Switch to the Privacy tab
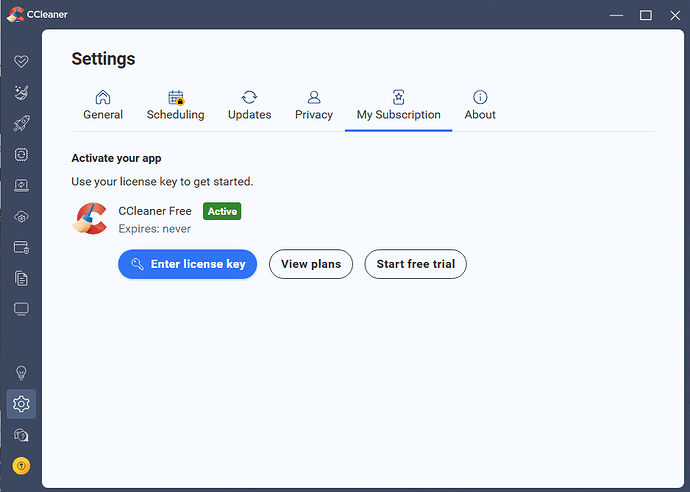The height and width of the screenshot is (492, 690). click(x=314, y=106)
